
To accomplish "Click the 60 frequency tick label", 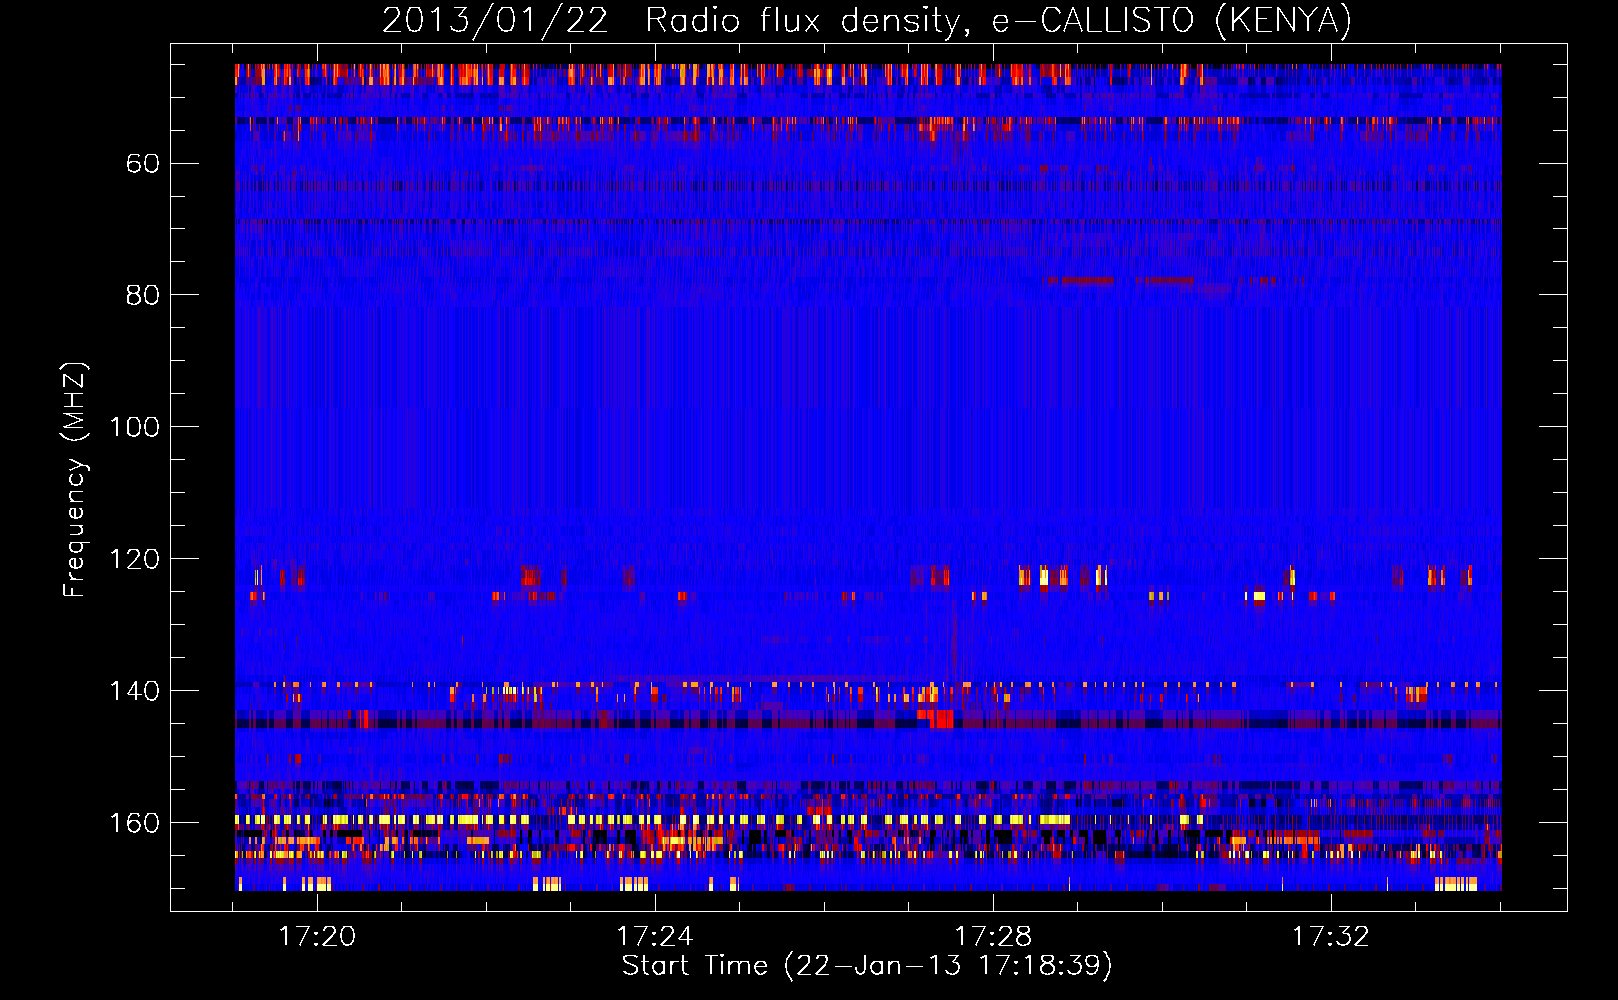I will [143, 163].
